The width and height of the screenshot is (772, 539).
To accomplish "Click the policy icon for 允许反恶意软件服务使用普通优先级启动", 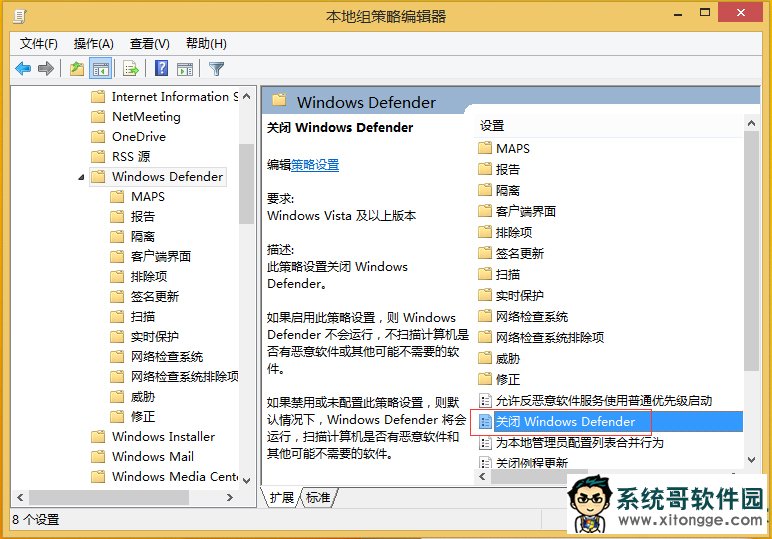I will pyautogui.click(x=485, y=401).
